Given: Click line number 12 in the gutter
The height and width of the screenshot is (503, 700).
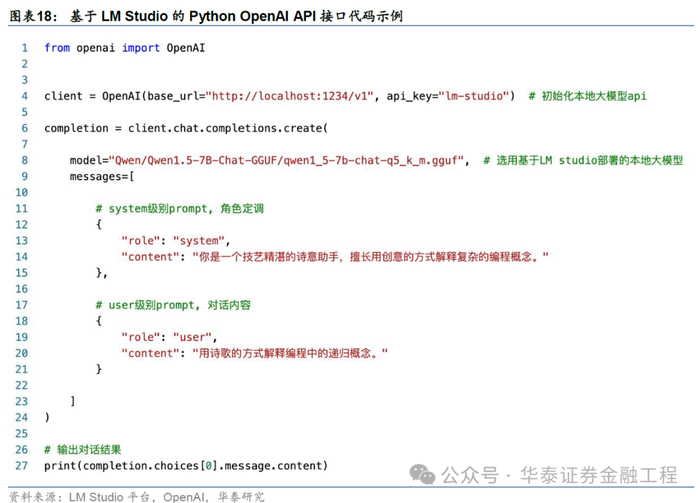Looking at the screenshot, I should pos(21,224).
